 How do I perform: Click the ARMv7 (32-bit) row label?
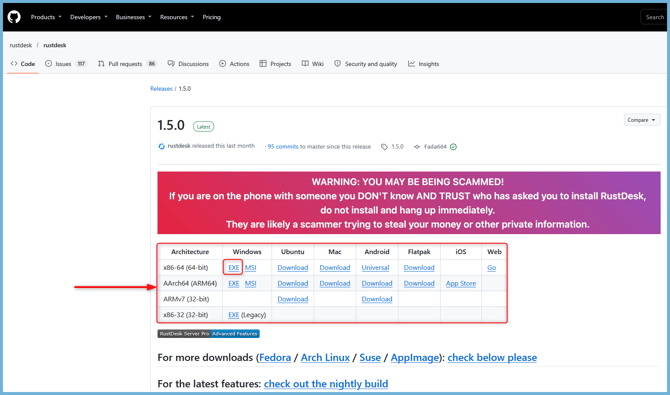point(186,299)
